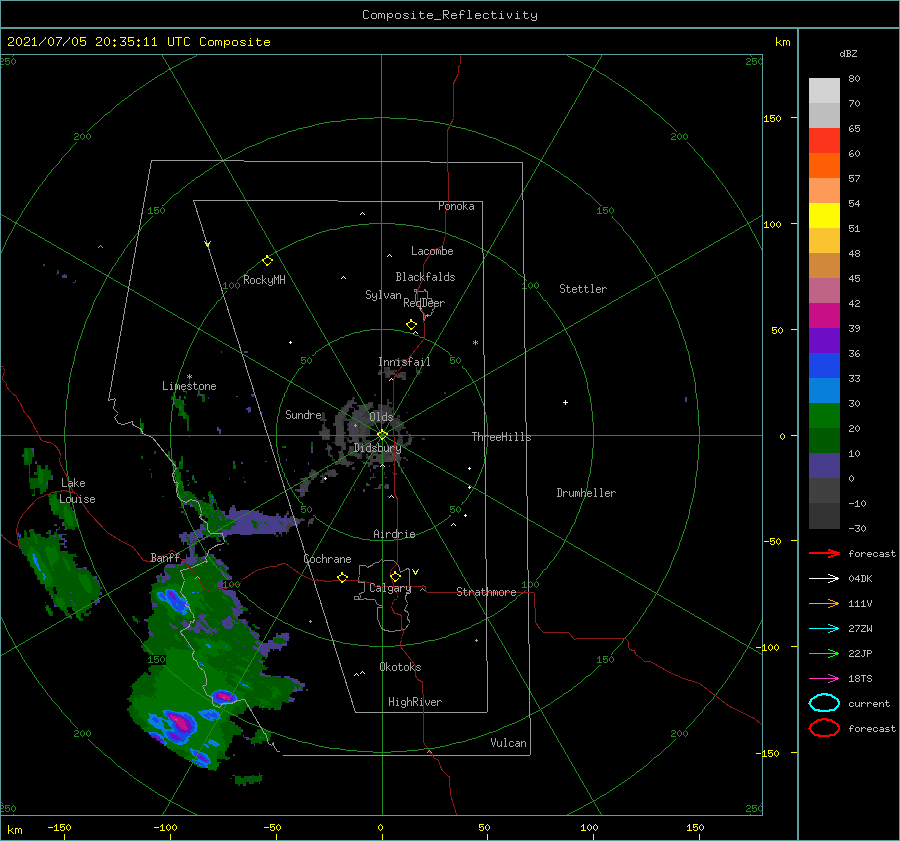The image size is (900, 841).
Task: Select the orange 60 dBZ color swatch
Action: tap(824, 166)
